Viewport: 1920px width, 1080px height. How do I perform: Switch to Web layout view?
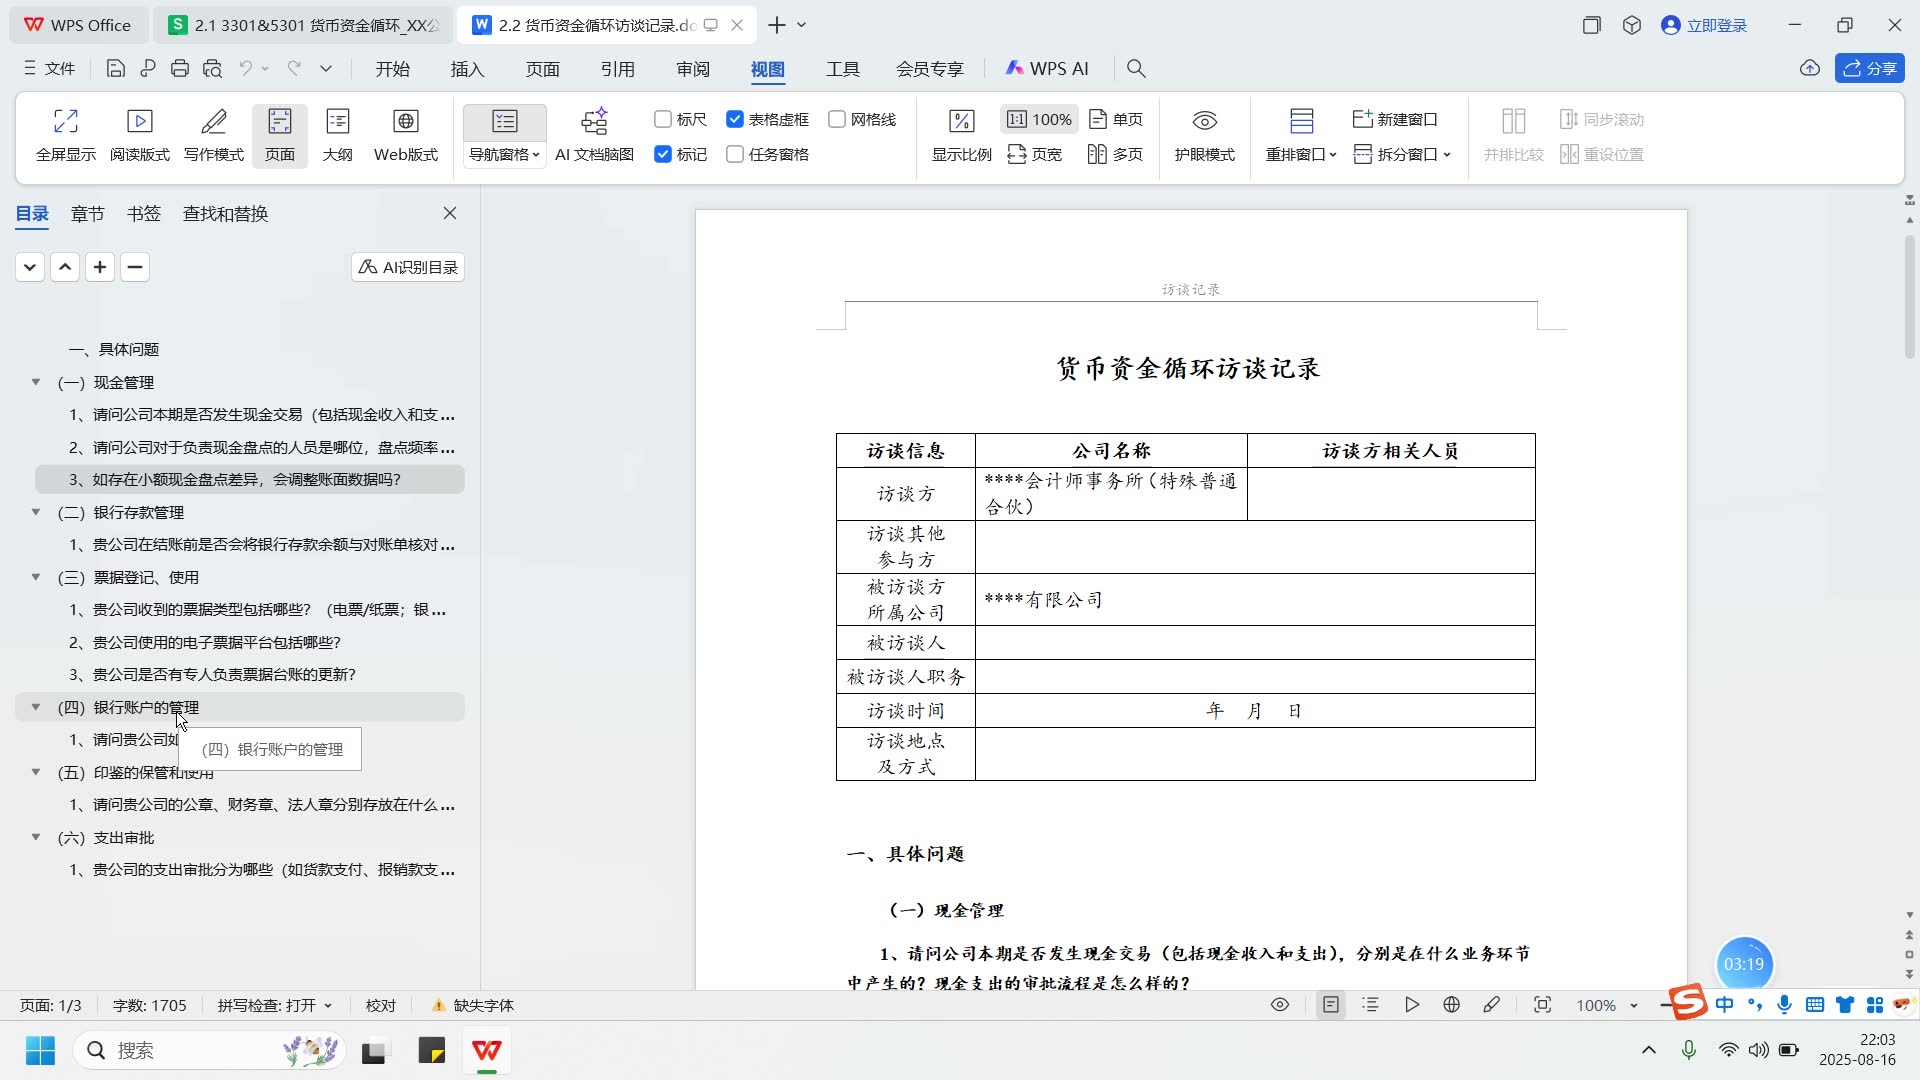[x=405, y=135]
